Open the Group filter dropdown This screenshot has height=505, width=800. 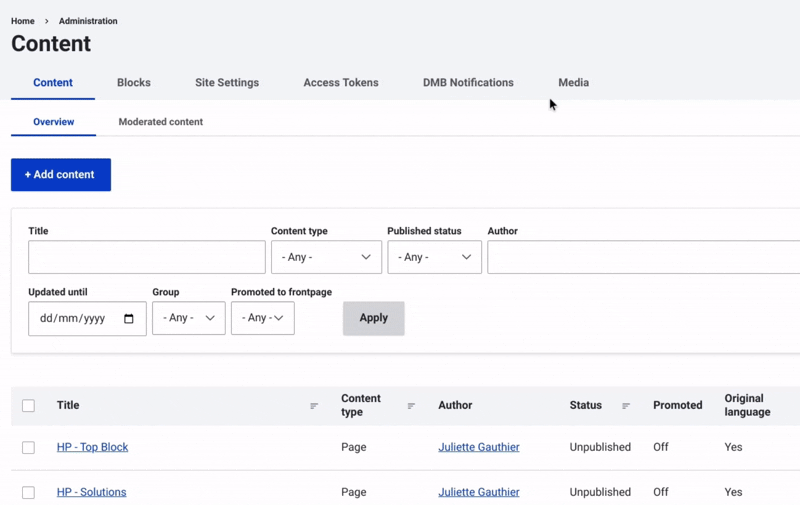(x=188, y=318)
